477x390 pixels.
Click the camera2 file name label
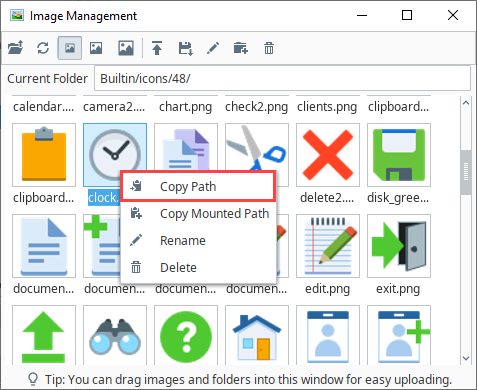click(x=114, y=107)
